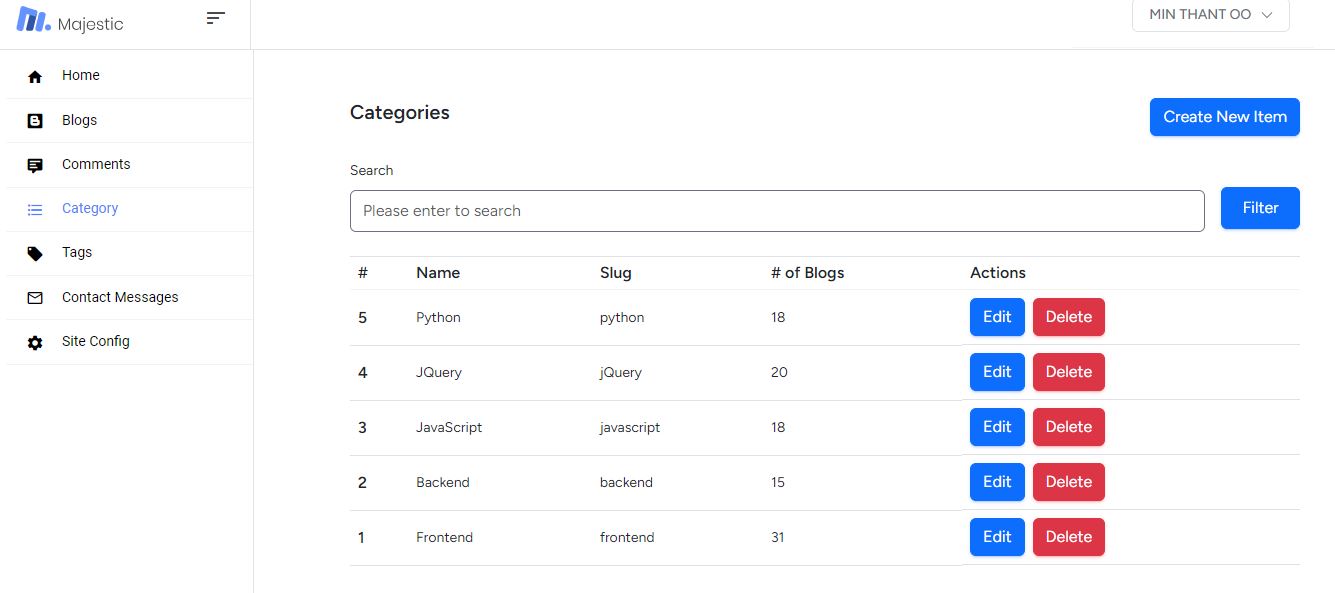The width and height of the screenshot is (1335, 593).
Task: Click the Create New Item button
Action: pyautogui.click(x=1224, y=117)
